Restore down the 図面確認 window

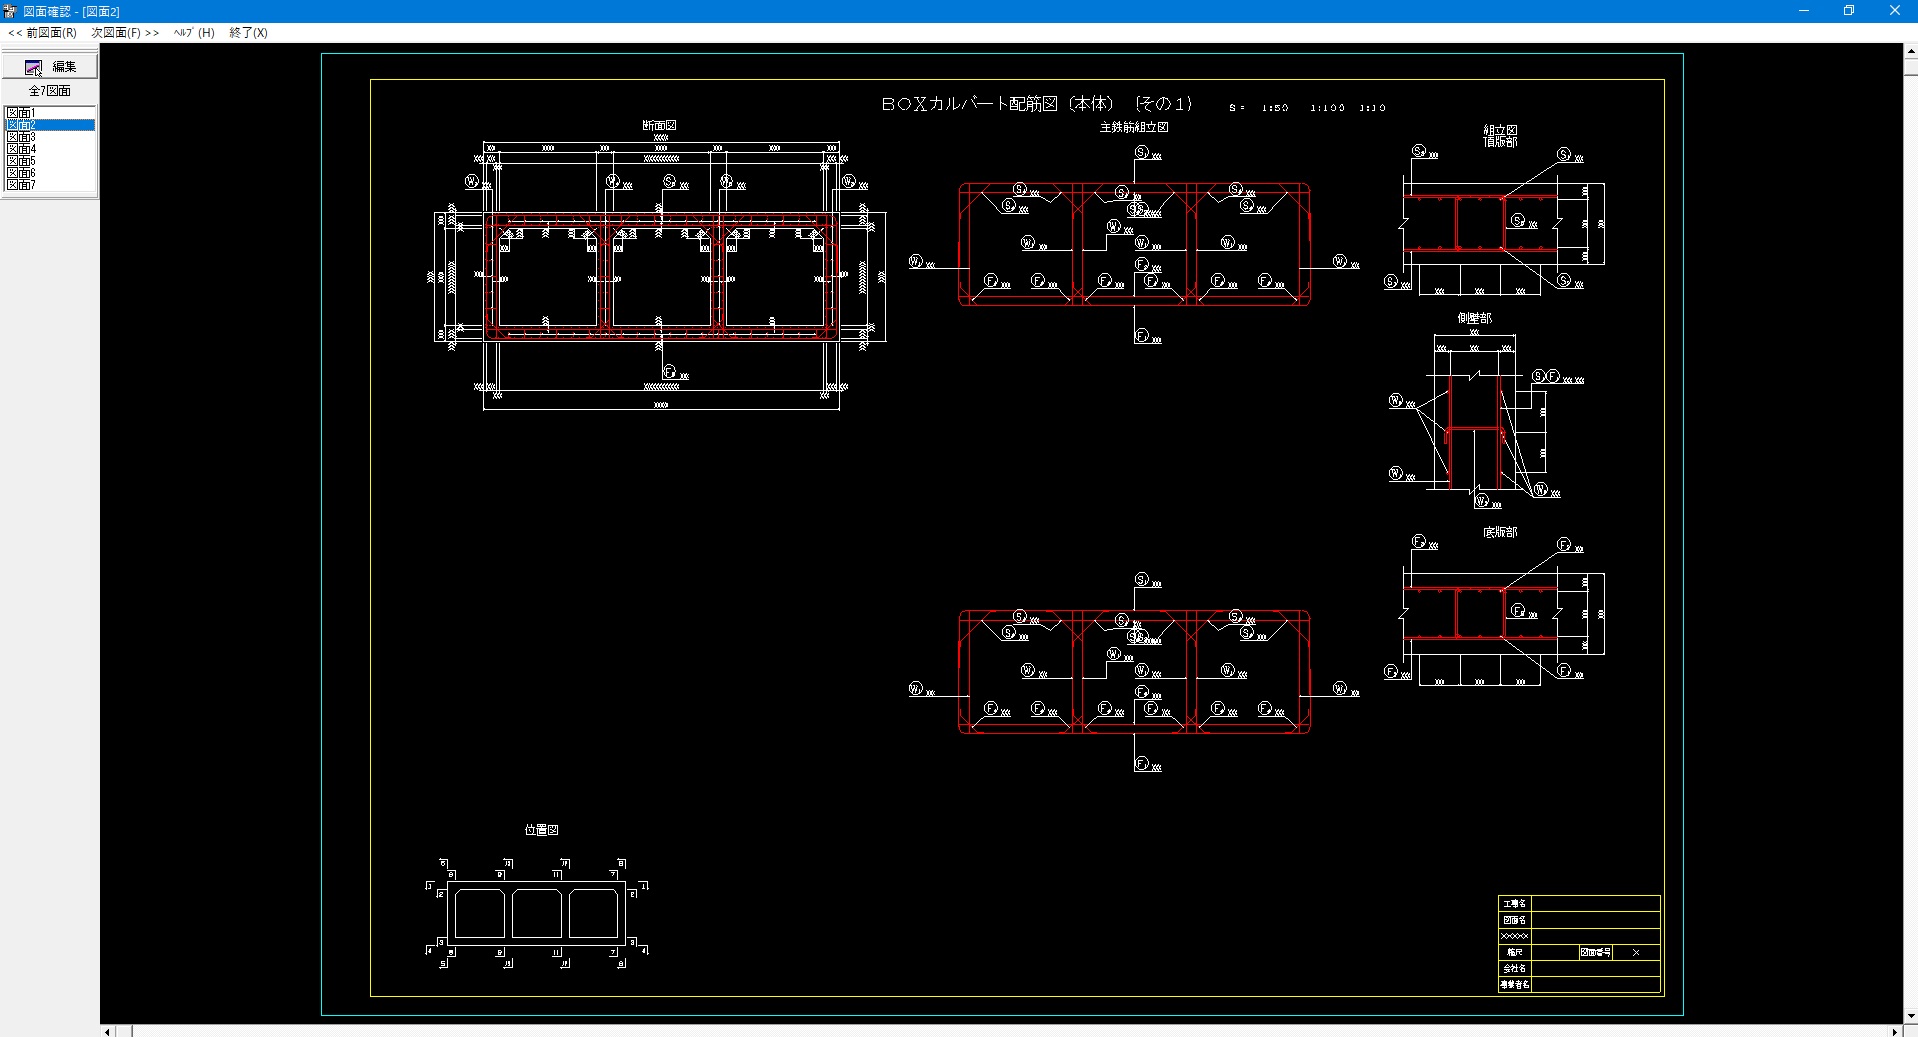[x=1848, y=11]
